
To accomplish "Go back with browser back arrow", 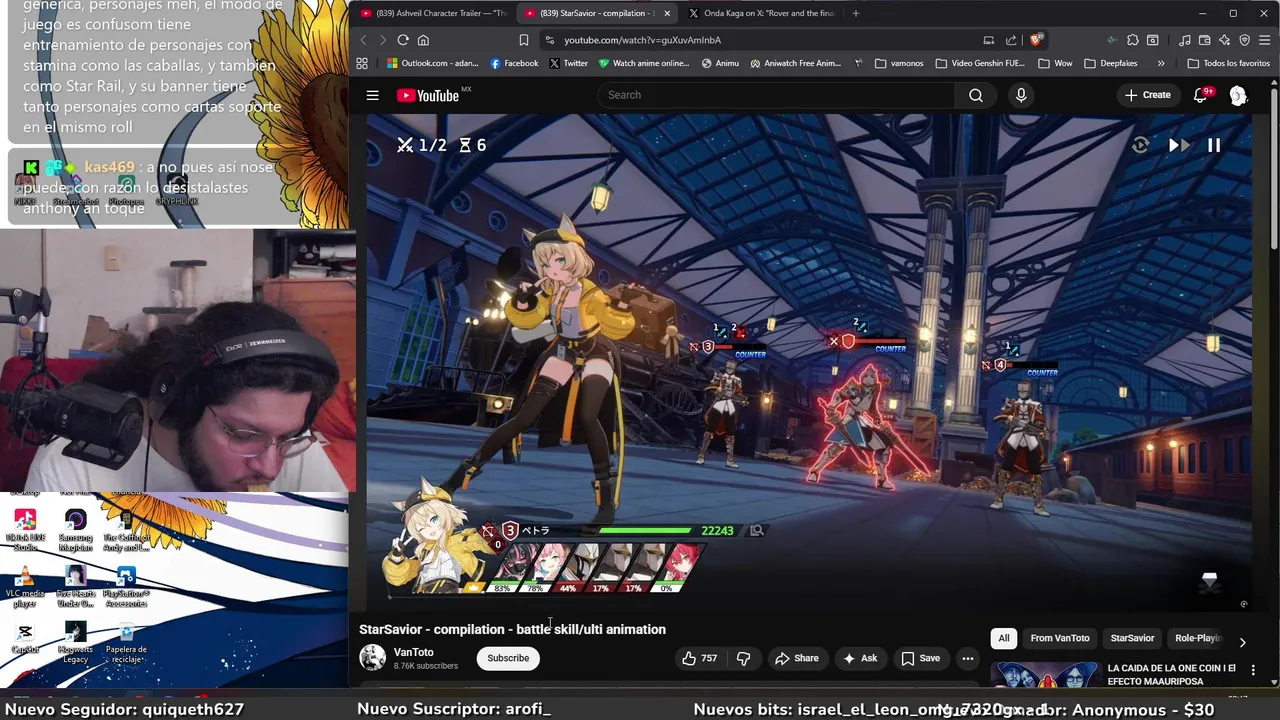I will (363, 40).
